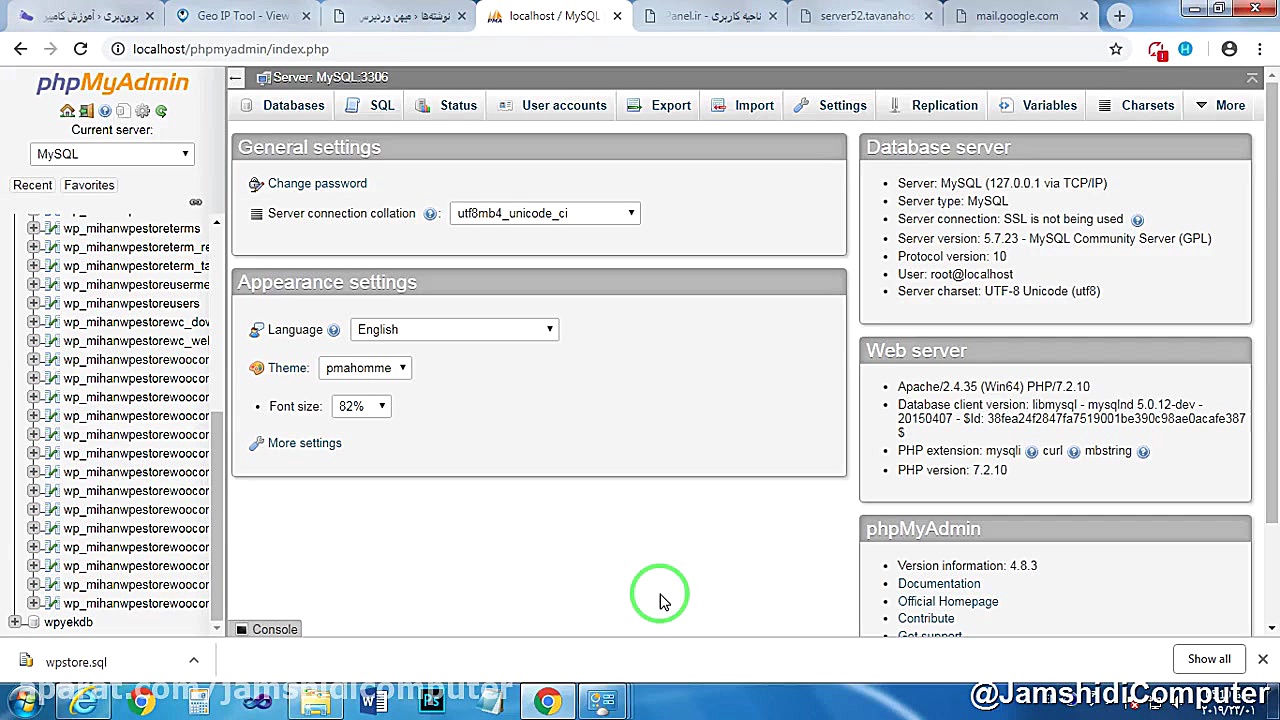Open the Theme dropdown showing pmahomme

pyautogui.click(x=365, y=368)
